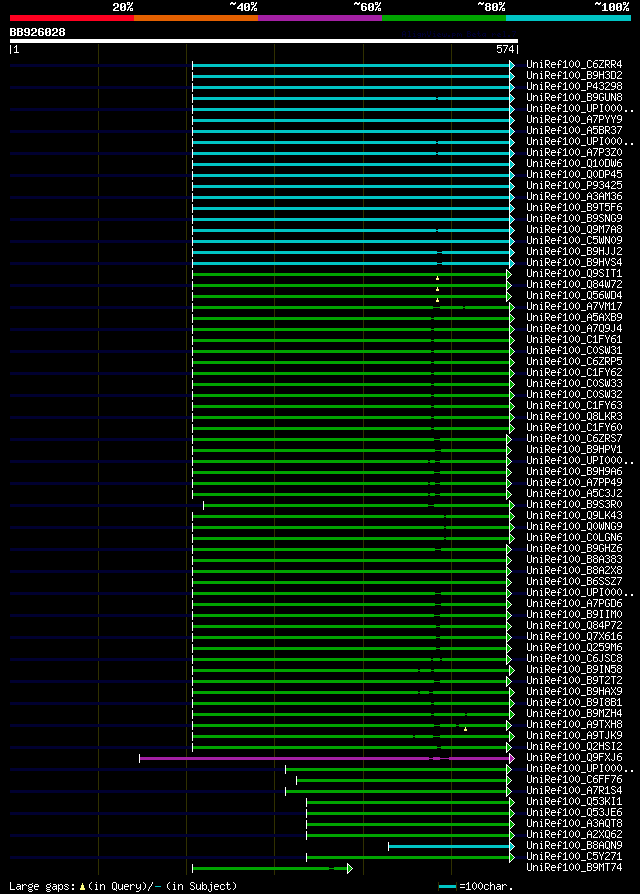Screen dimensions: 640x894
Task: Choose hit UniRef100_A7PGD6
Action: pyautogui.click(x=574, y=604)
